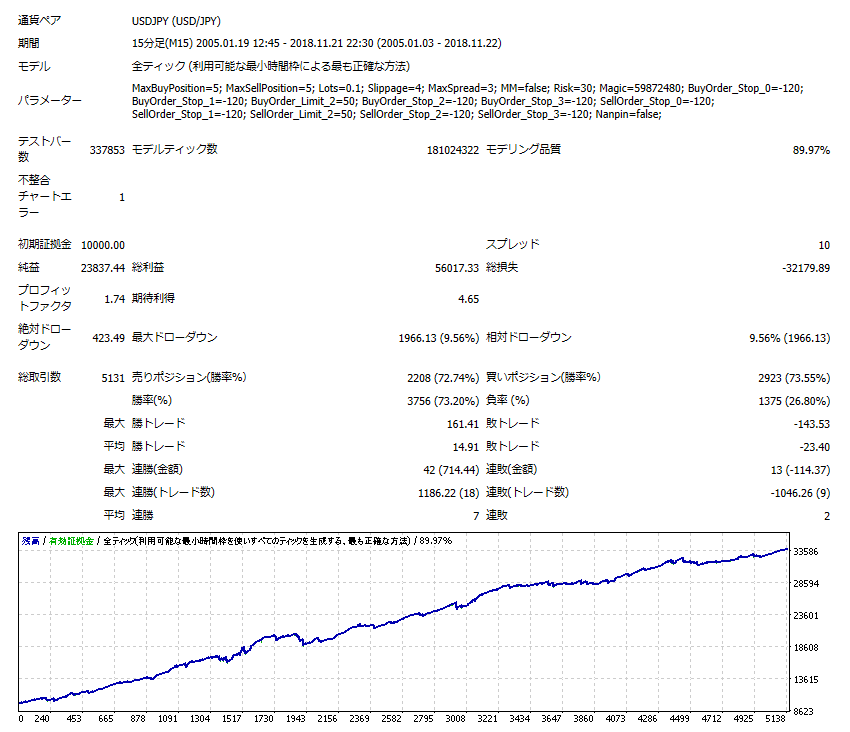Click the 連勝(金額) label

pyautogui.click(x=157, y=469)
